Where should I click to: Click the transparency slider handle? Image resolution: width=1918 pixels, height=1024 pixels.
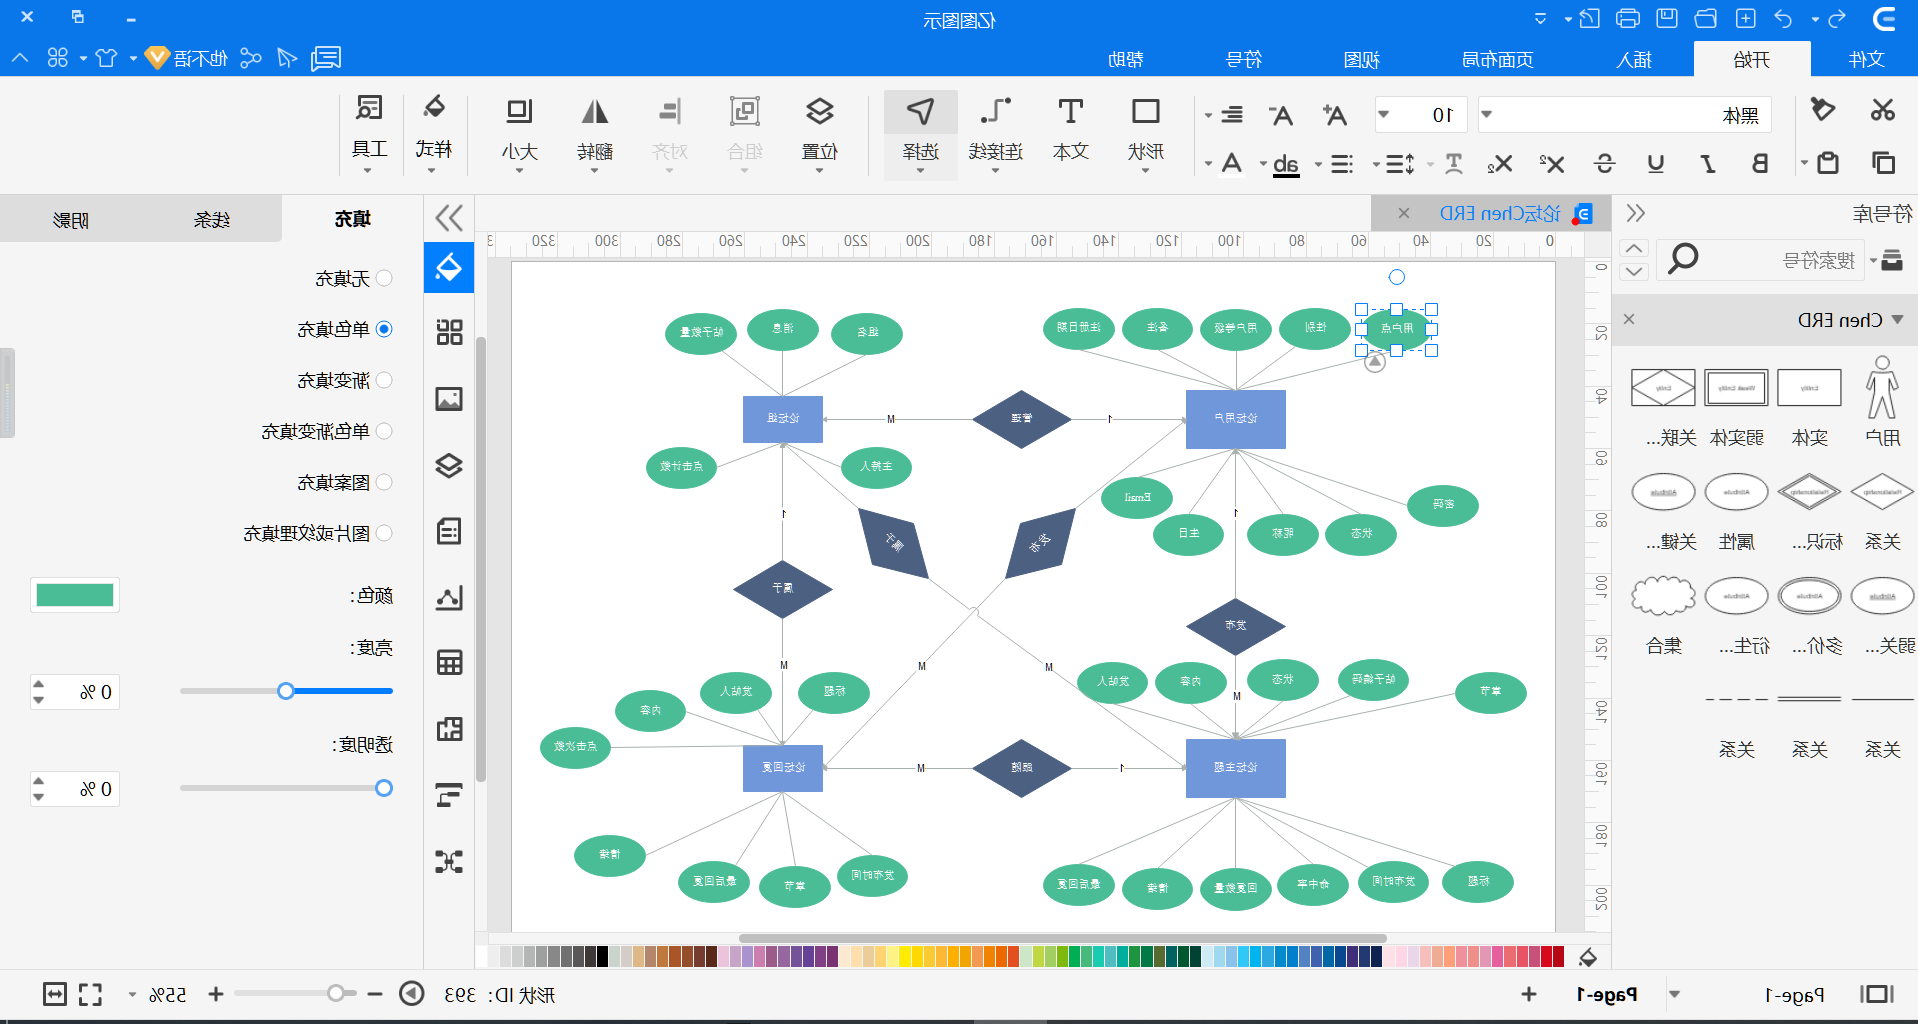[x=384, y=788]
